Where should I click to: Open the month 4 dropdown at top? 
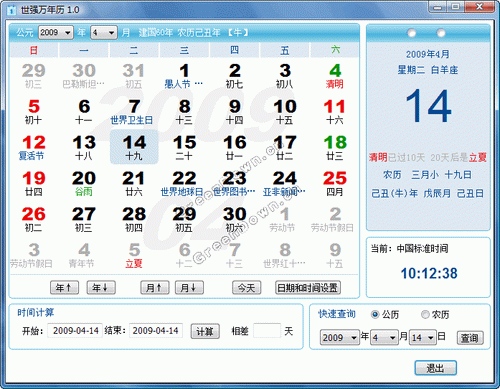[x=104, y=32]
